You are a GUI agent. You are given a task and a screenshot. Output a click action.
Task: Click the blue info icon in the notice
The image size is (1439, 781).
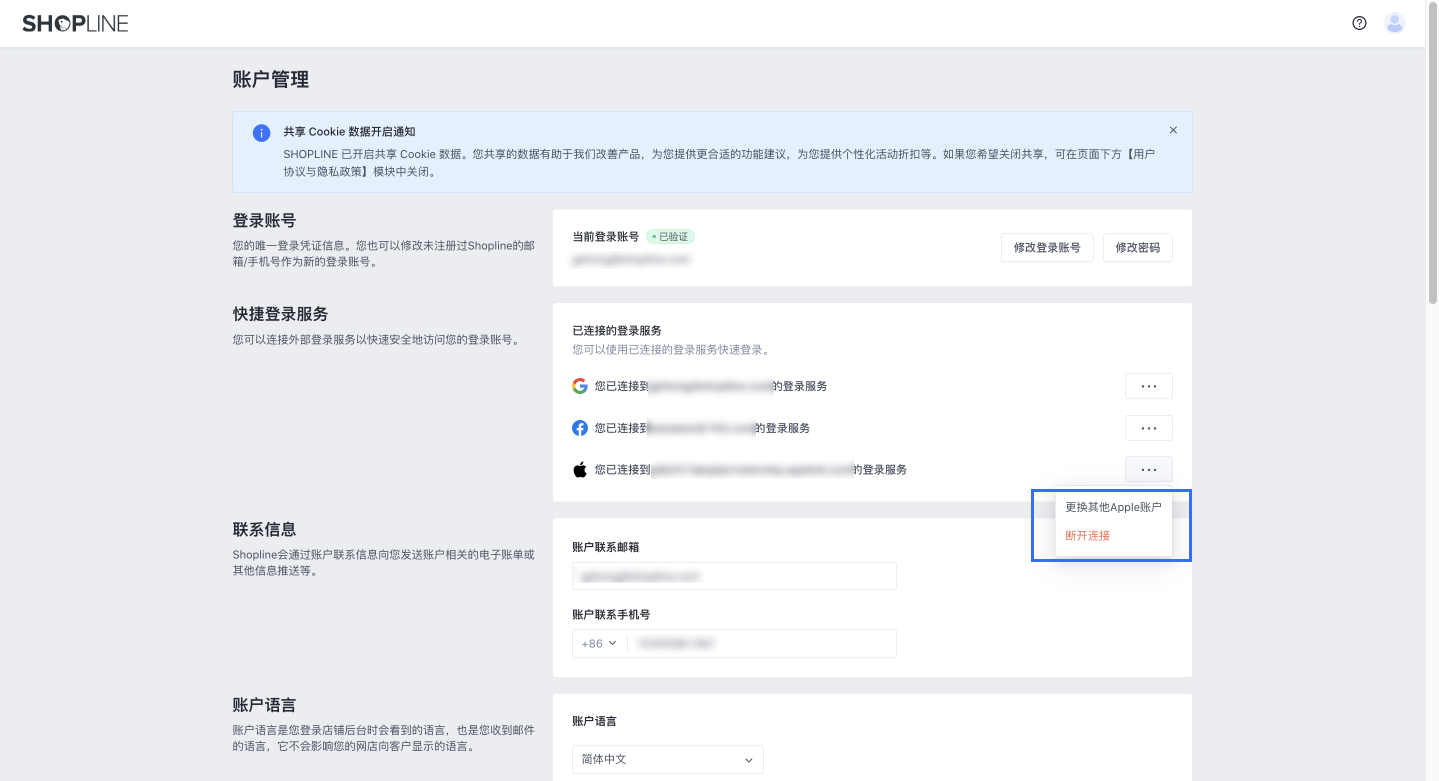pyautogui.click(x=262, y=131)
